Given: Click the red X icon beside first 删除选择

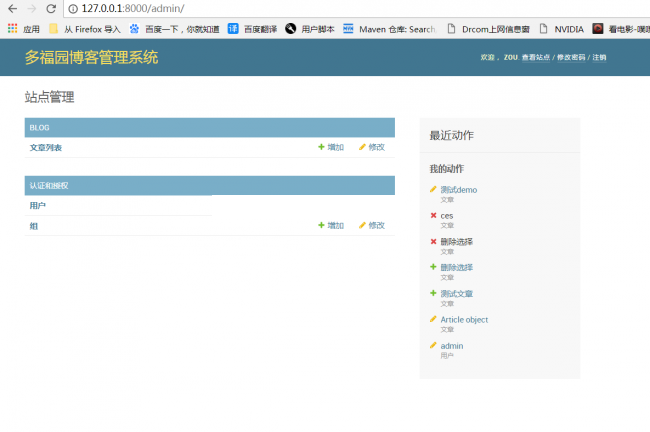Looking at the screenshot, I should coord(433,241).
